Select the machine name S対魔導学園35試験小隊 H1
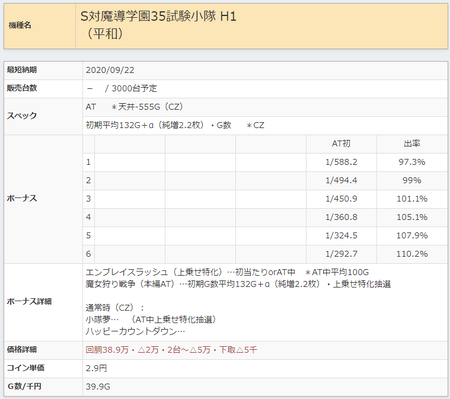This screenshot has height=399, width=450. coord(158,16)
